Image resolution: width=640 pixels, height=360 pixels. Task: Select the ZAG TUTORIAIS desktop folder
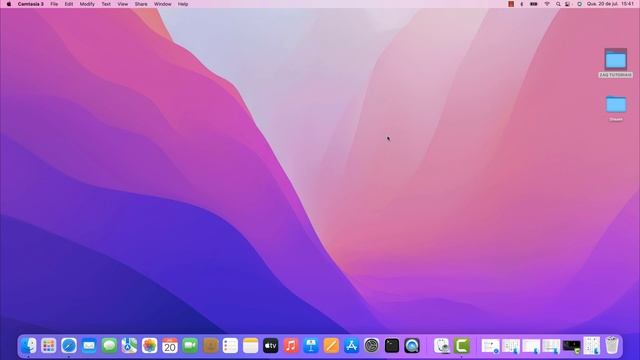[x=616, y=63]
